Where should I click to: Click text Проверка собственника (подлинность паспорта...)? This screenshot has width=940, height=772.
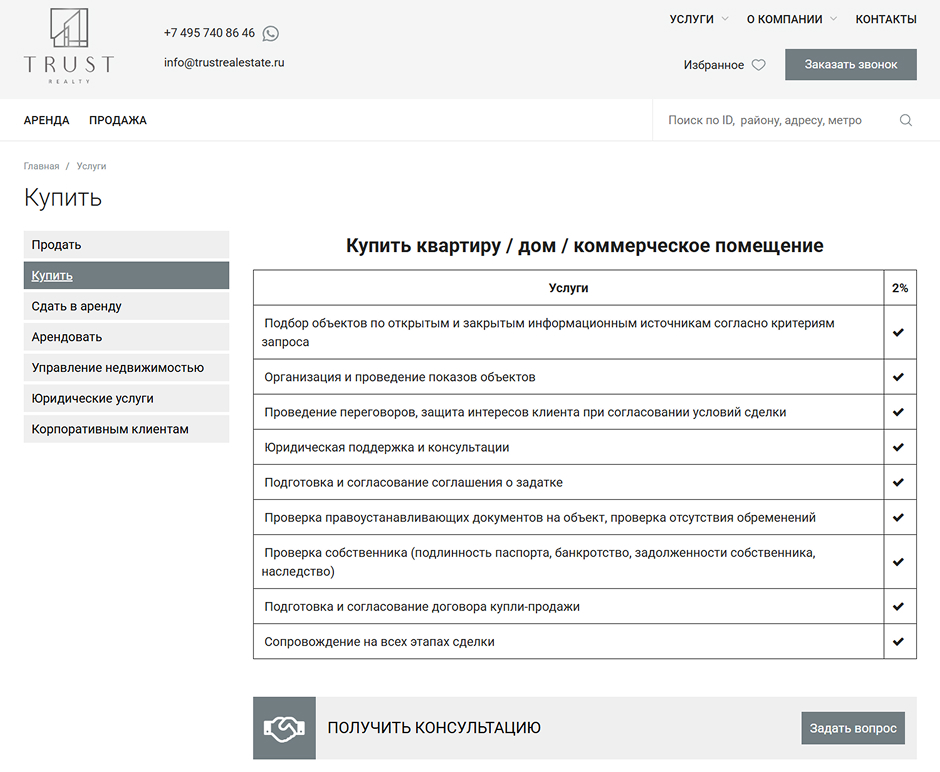pyautogui.click(x=539, y=562)
